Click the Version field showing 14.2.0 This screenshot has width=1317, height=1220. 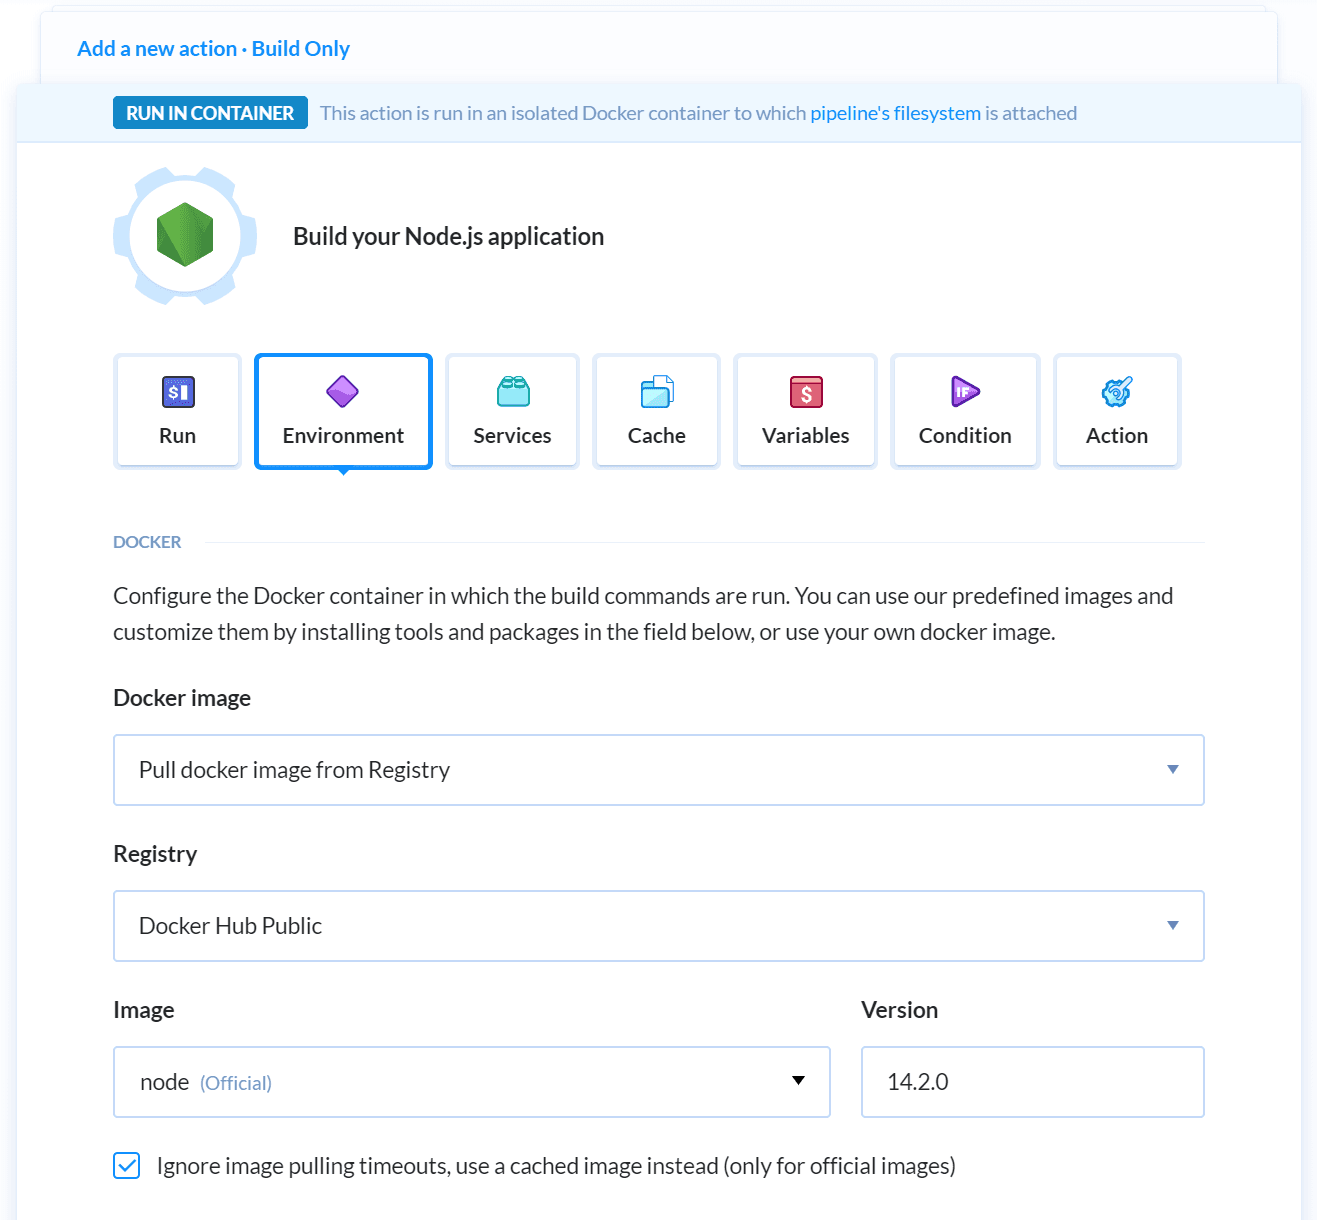pos(1032,1082)
